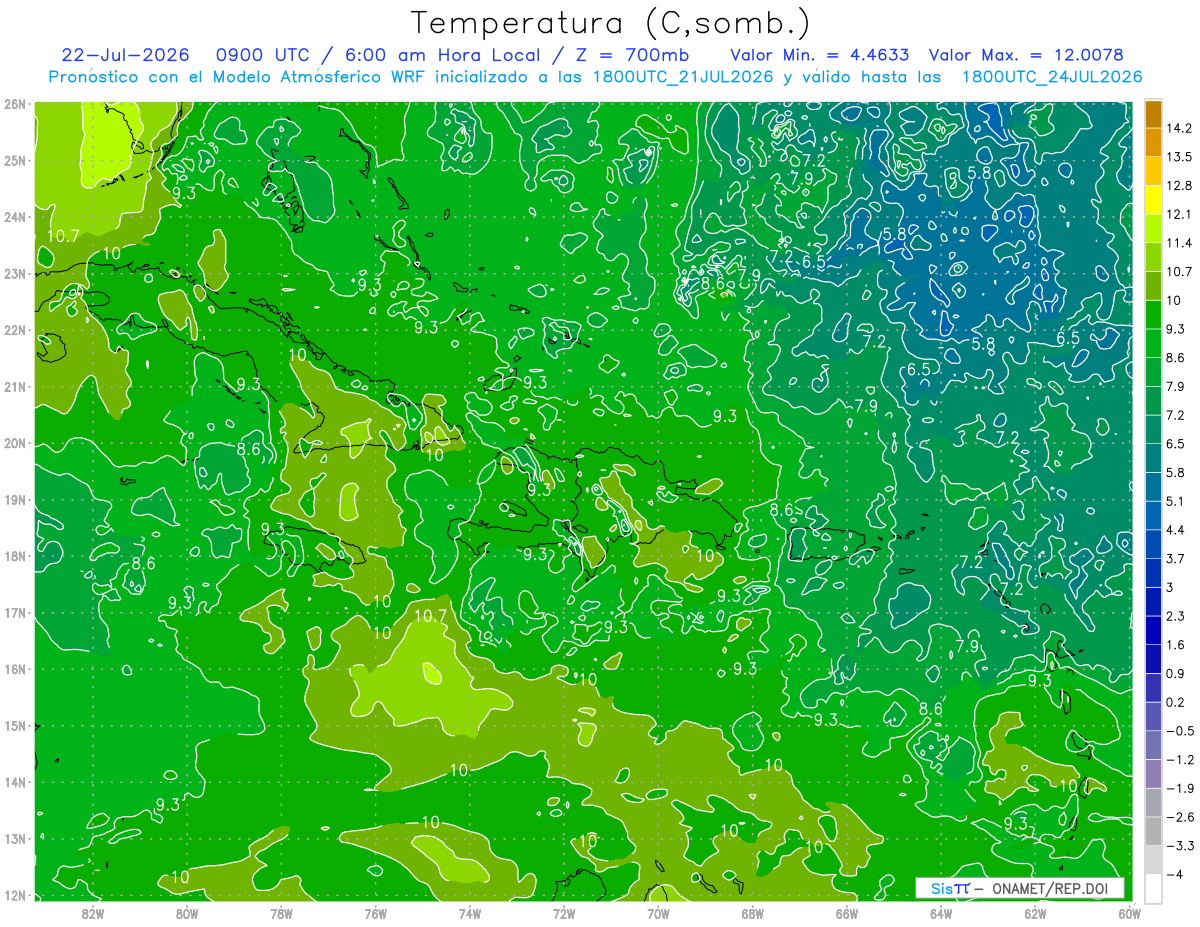The width and height of the screenshot is (1200, 927).
Task: Click the SisTT ONAMET/REP.DOI logo box
Action: [1020, 888]
